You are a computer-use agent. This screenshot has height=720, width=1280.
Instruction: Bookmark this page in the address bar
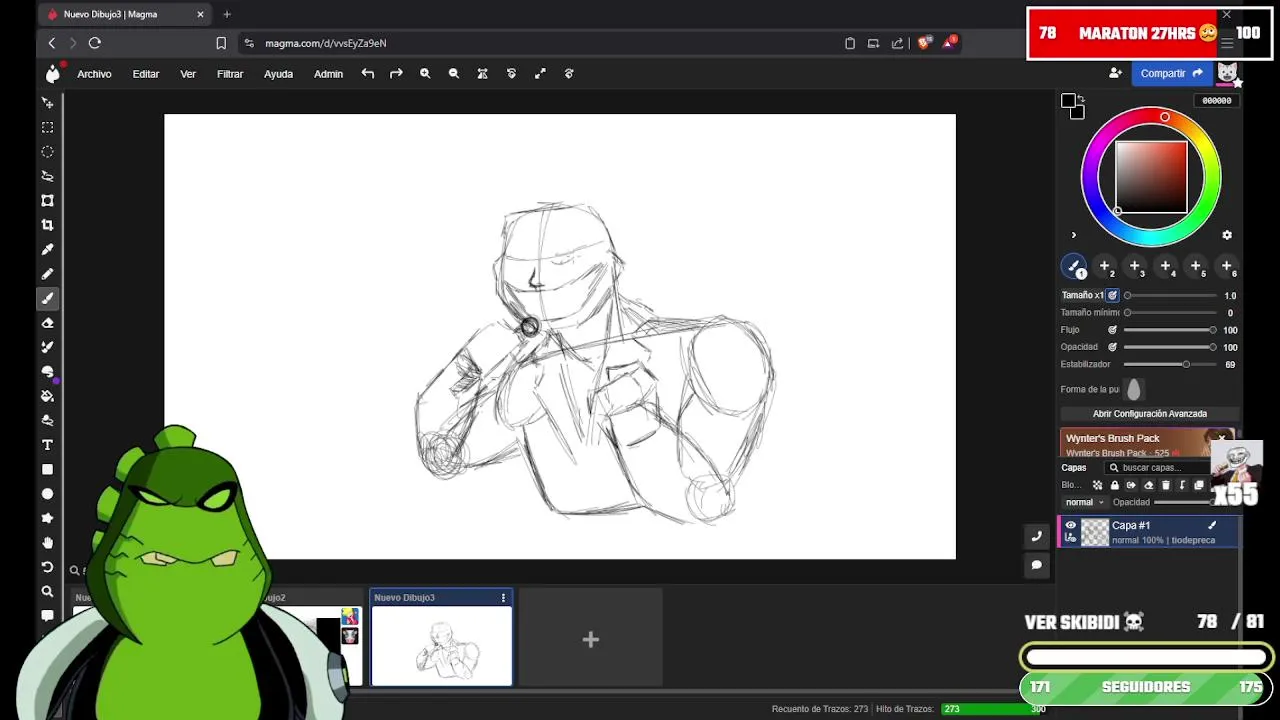point(221,43)
